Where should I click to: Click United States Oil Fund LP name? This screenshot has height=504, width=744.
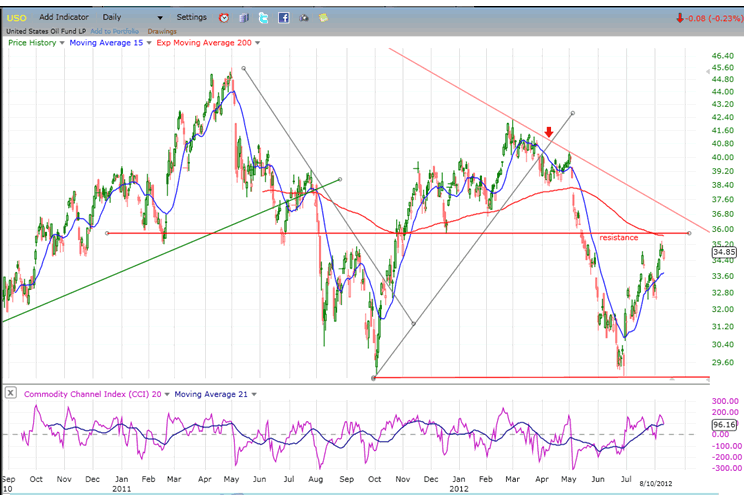tap(46, 31)
